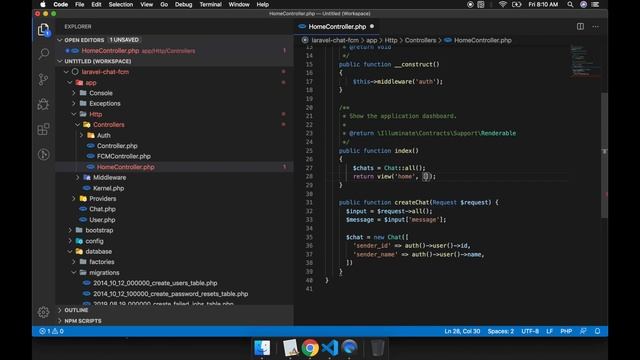The height and width of the screenshot is (360, 640).
Task: Open Kernel.php in explorer
Action: [x=108, y=188]
